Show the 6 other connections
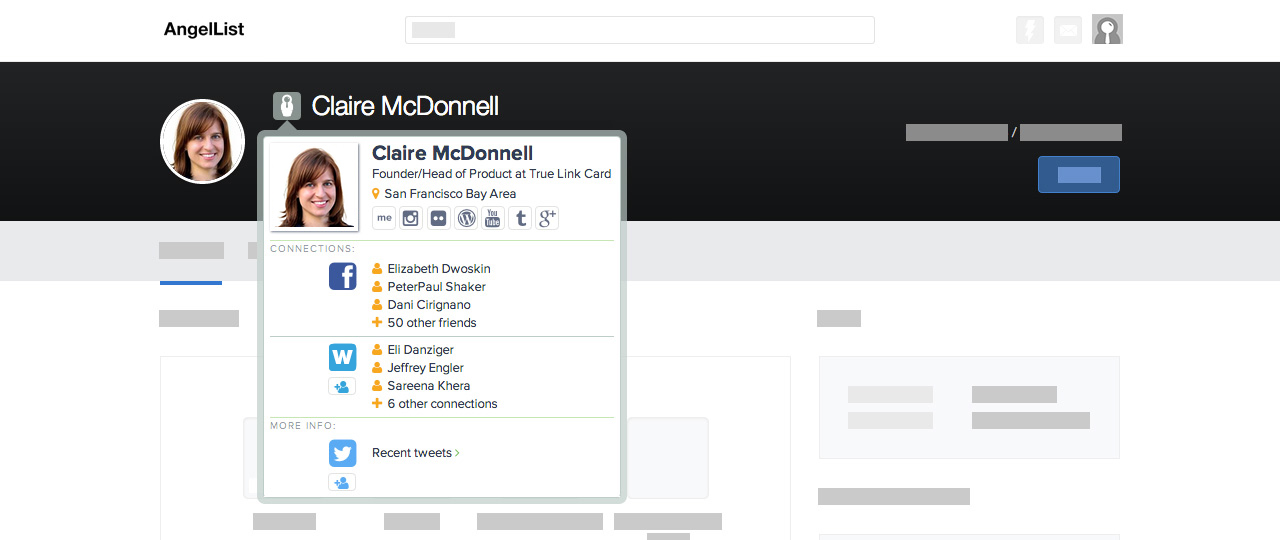Viewport: 1280px width, 540px height. pos(441,404)
